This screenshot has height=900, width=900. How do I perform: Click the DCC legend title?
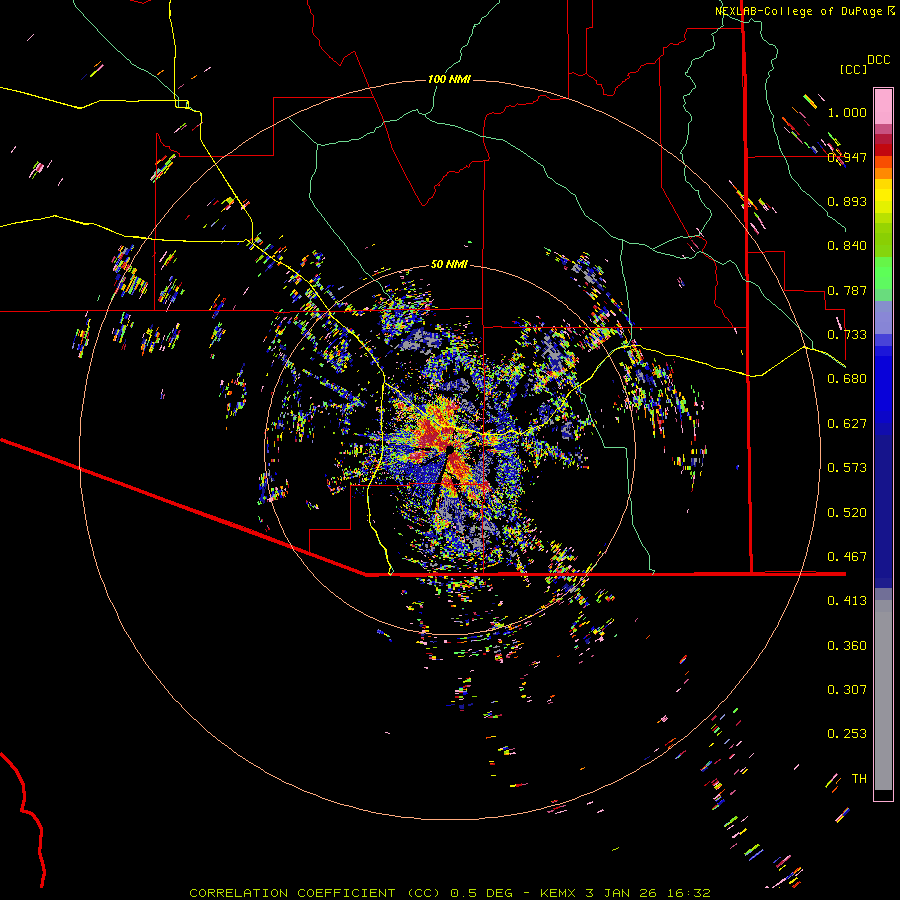pyautogui.click(x=878, y=60)
